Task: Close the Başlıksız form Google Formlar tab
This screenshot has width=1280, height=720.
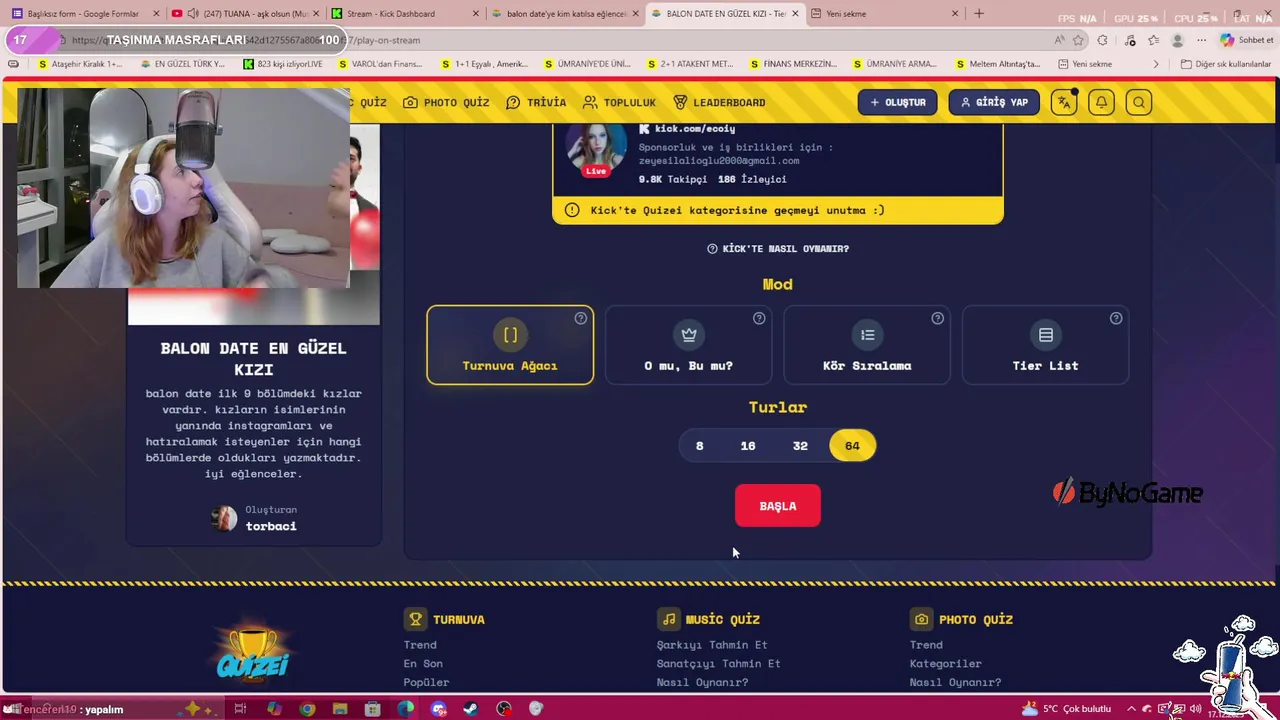Action: (x=156, y=14)
